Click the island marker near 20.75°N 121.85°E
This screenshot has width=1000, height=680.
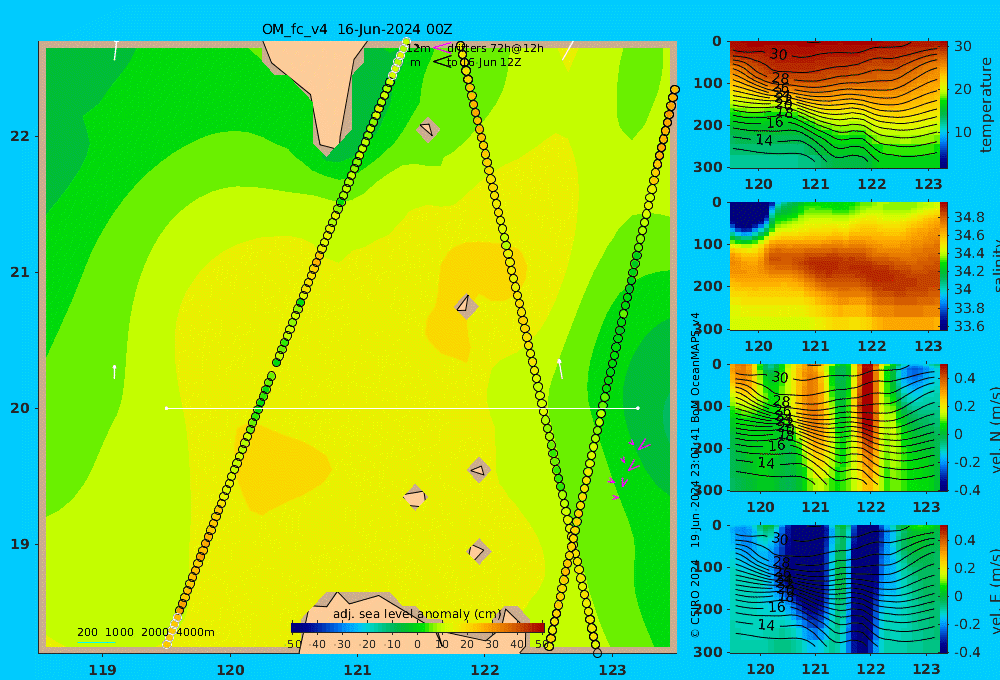click(x=466, y=306)
